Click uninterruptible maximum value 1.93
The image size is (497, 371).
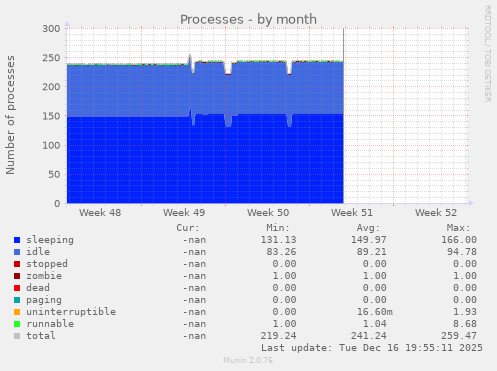coord(465,312)
